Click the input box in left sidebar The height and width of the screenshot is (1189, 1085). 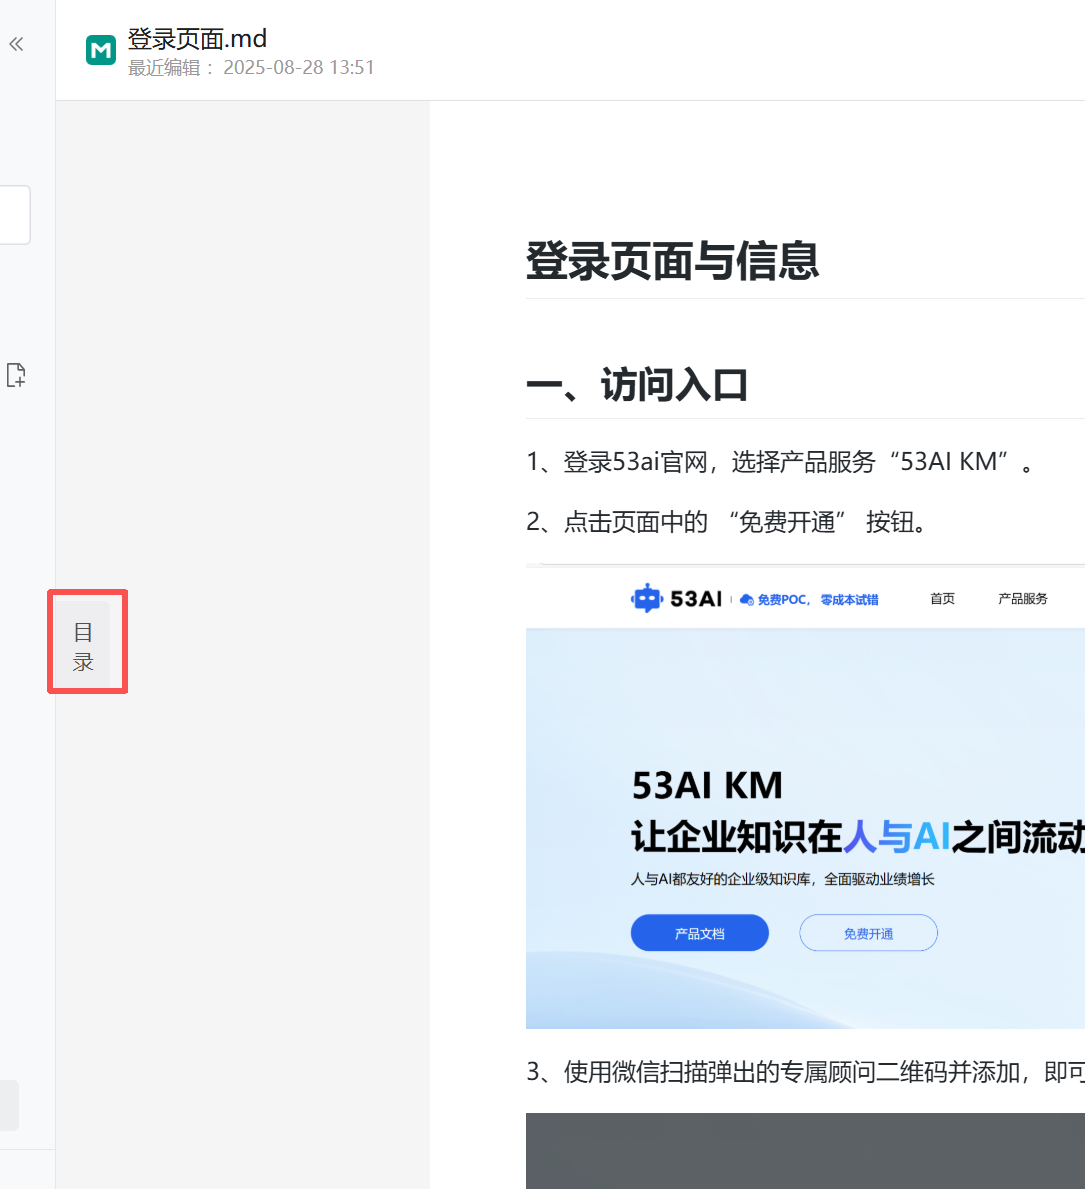pyautogui.click(x=14, y=215)
